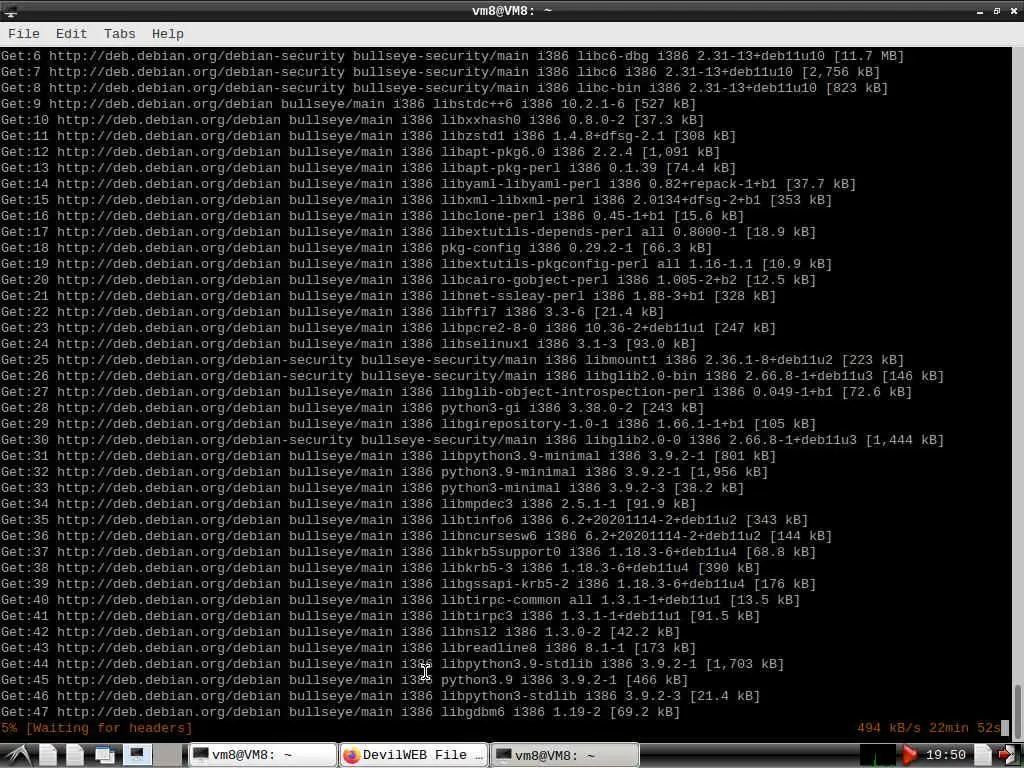Open the Help menu
Viewport: 1024px width, 768px height.
[x=168, y=34]
